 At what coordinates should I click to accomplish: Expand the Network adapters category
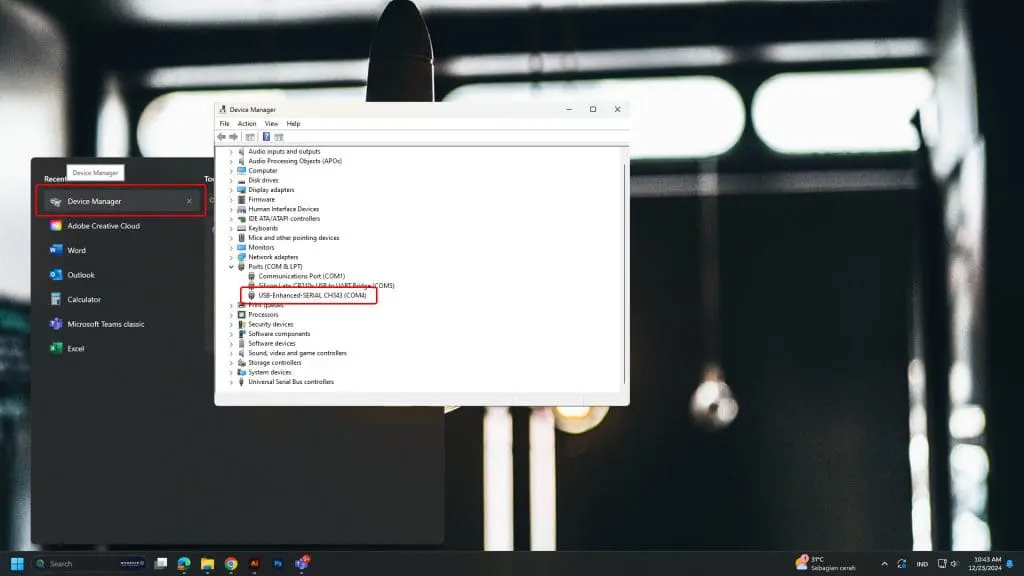pos(231,257)
